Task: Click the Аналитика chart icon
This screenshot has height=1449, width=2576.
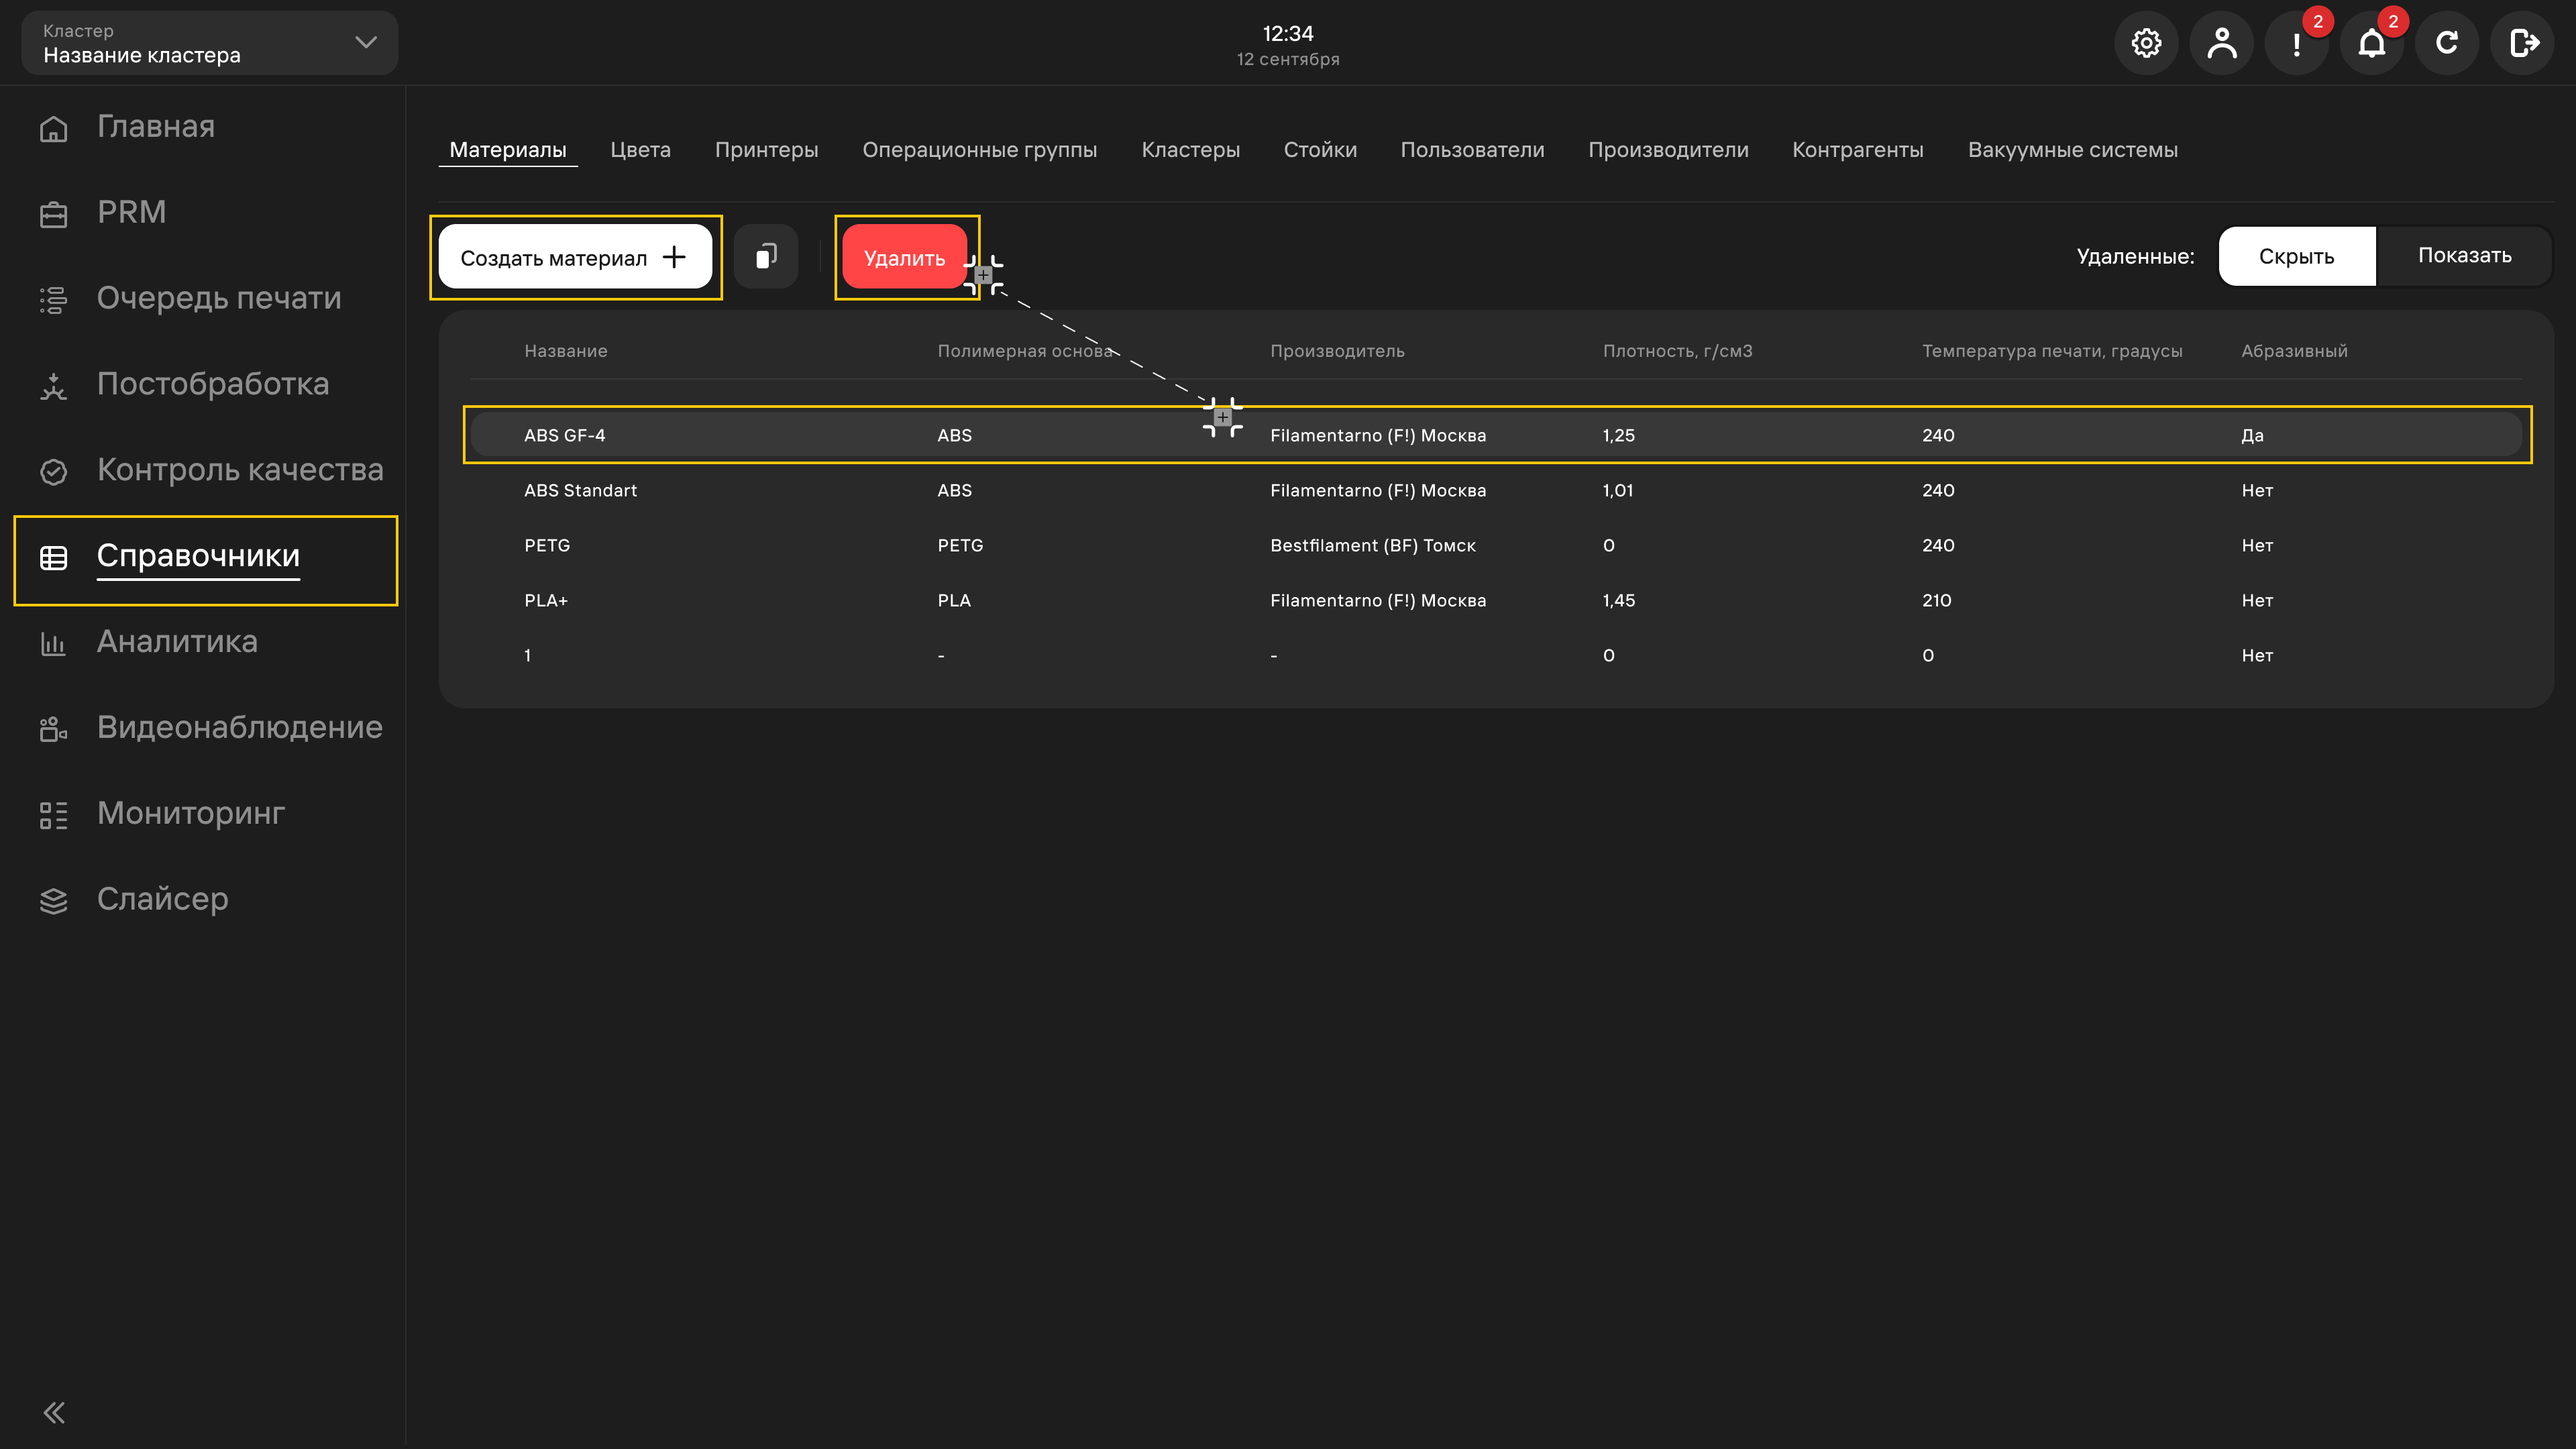Action: pyautogui.click(x=53, y=643)
